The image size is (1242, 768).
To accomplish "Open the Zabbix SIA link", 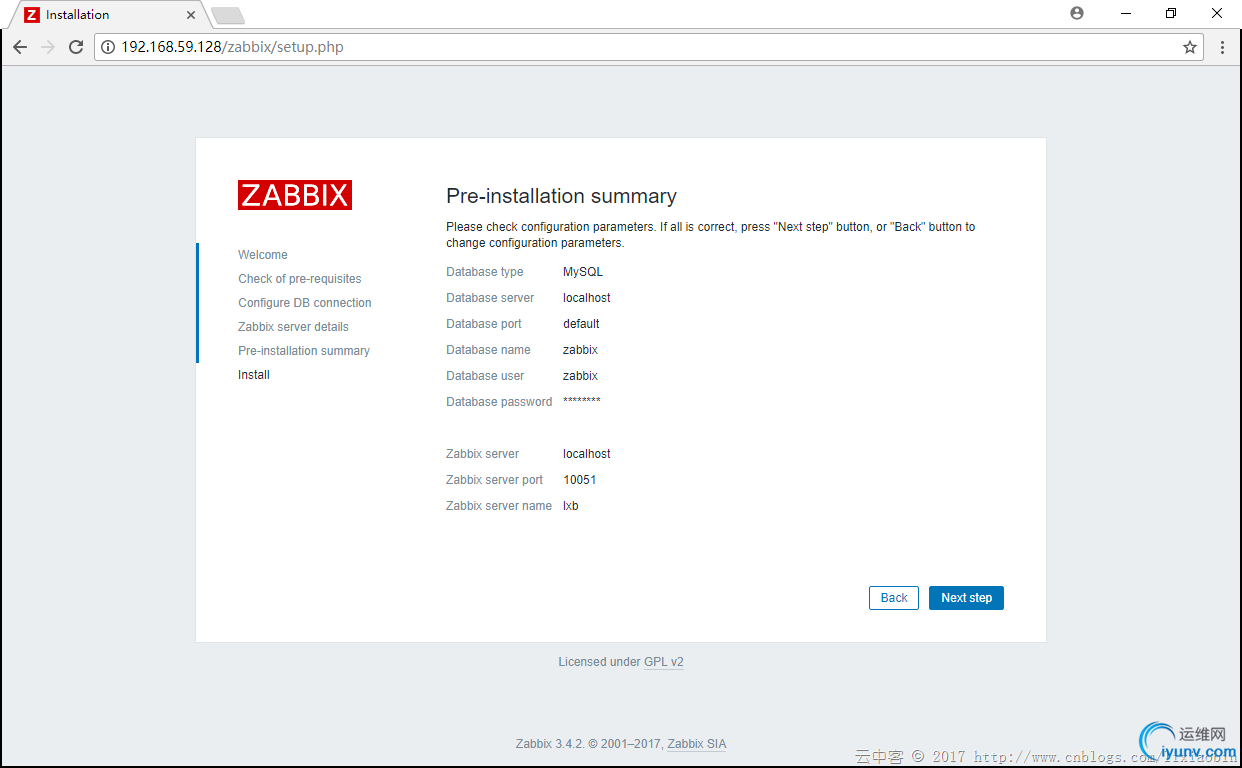I will click(x=697, y=744).
